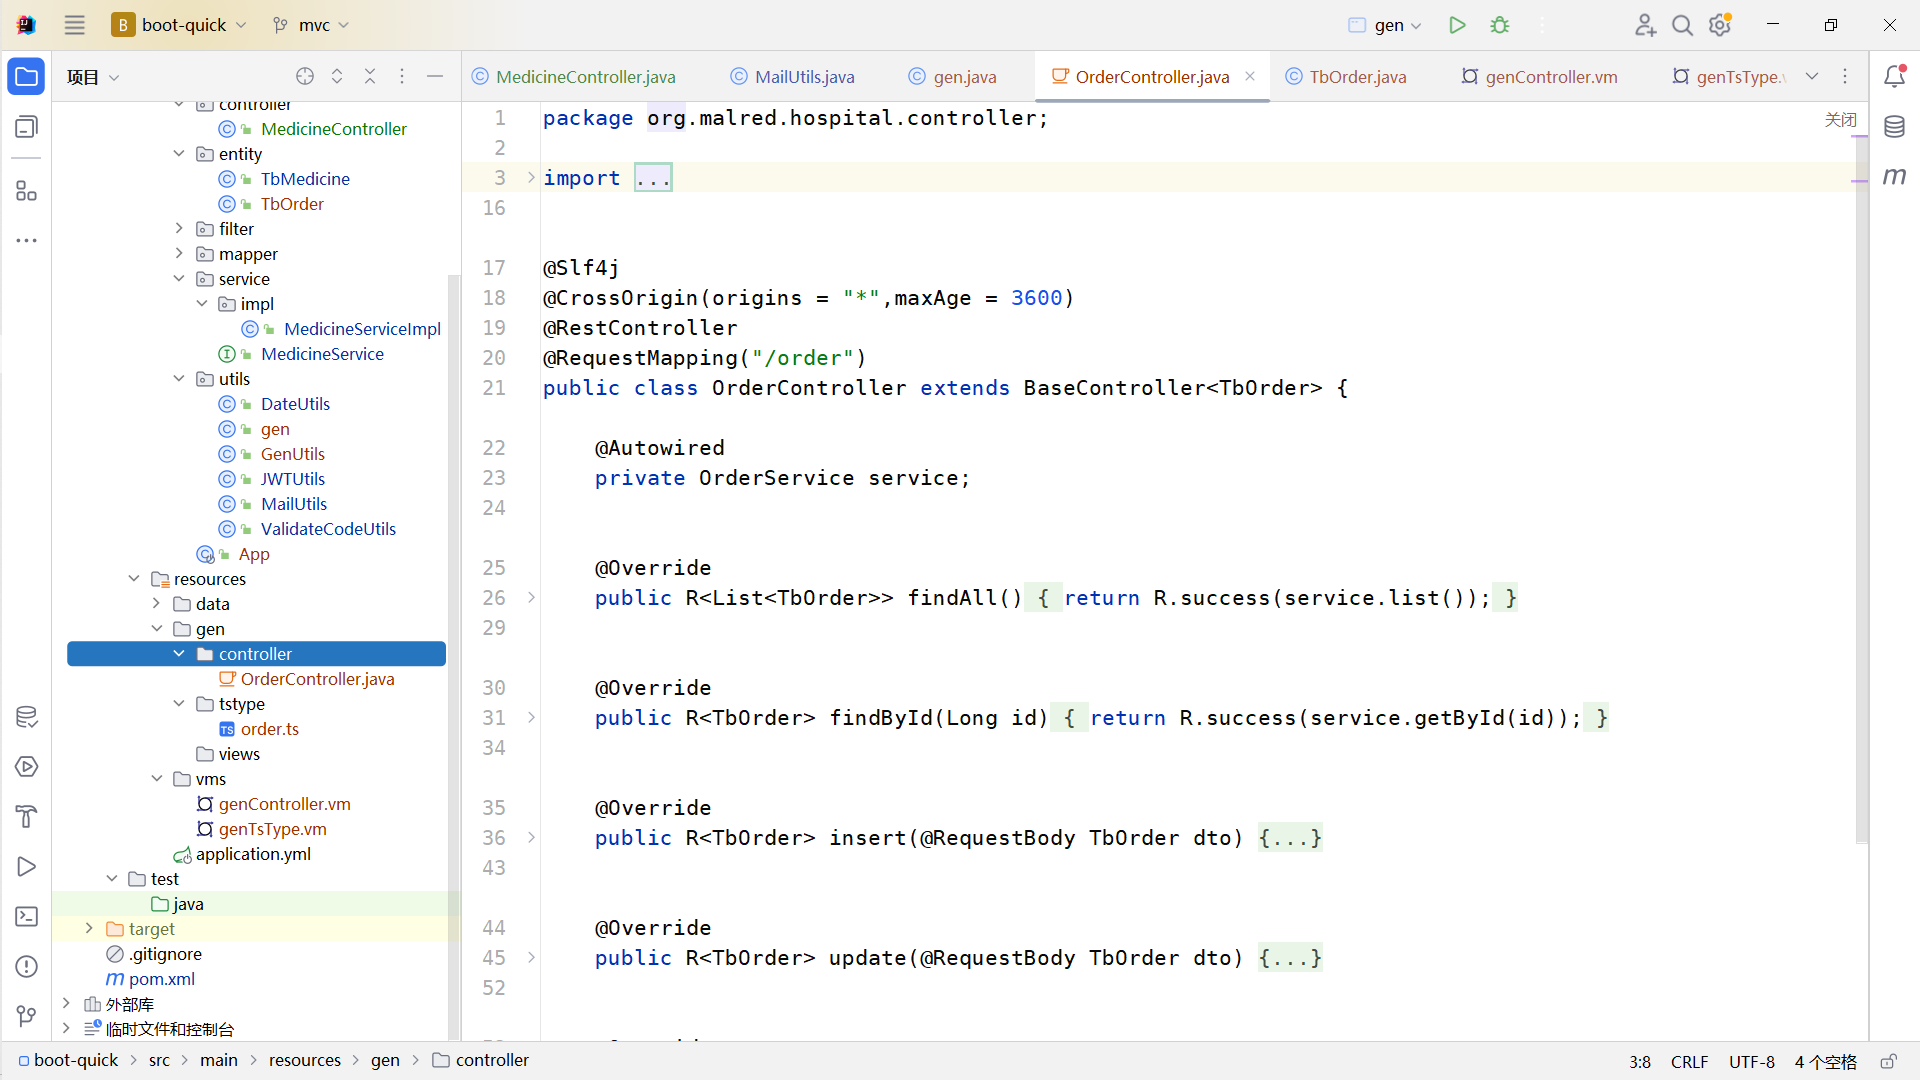This screenshot has width=1920, height=1080.
Task: Click resources breadcrumb in status bar
Action: (305, 1060)
